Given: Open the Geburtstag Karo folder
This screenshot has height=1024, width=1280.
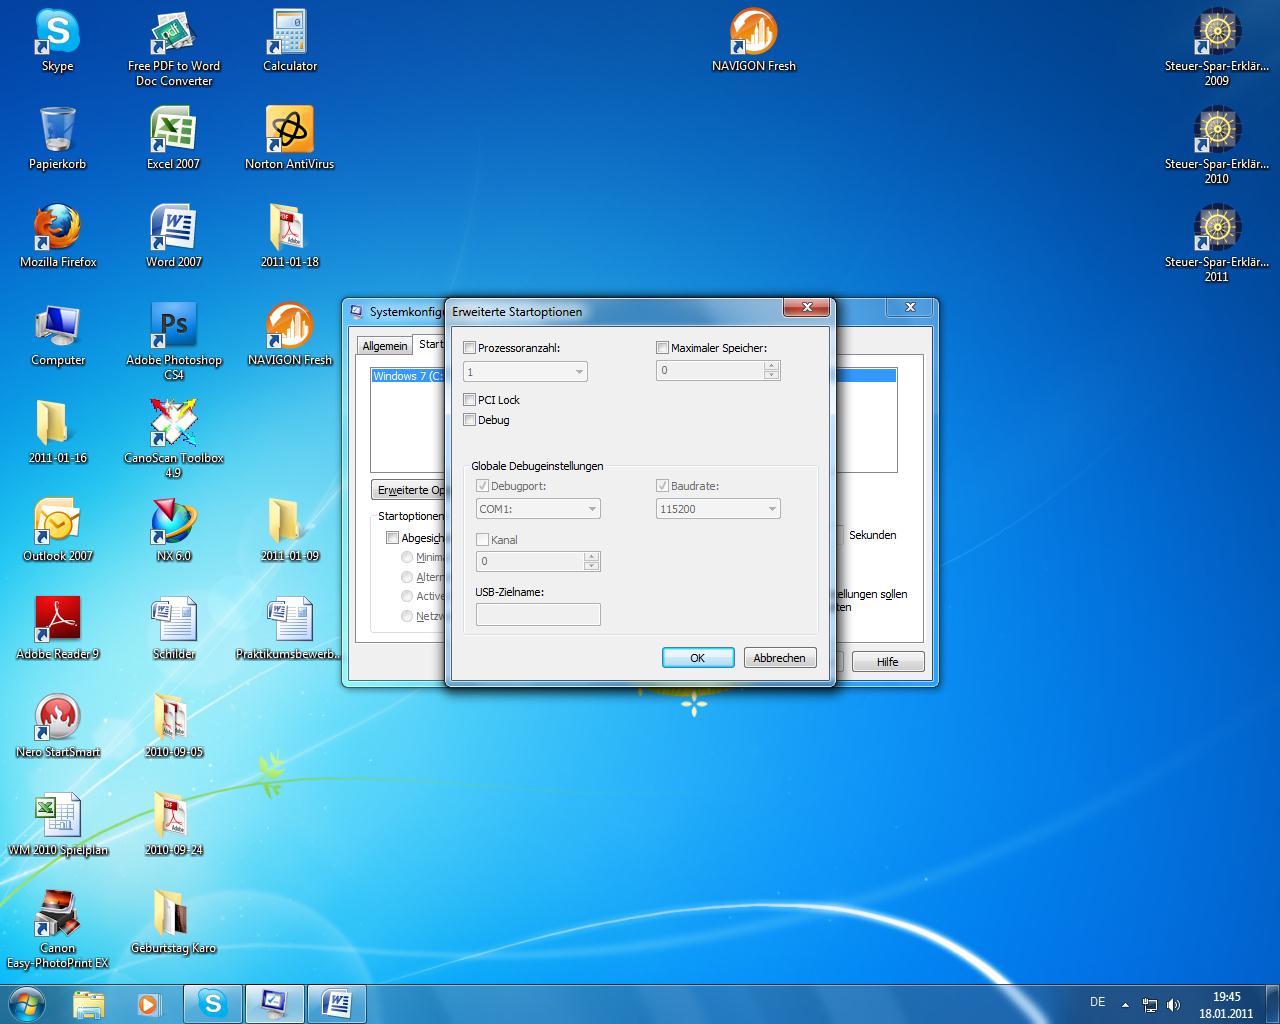Looking at the screenshot, I should coord(174,922).
